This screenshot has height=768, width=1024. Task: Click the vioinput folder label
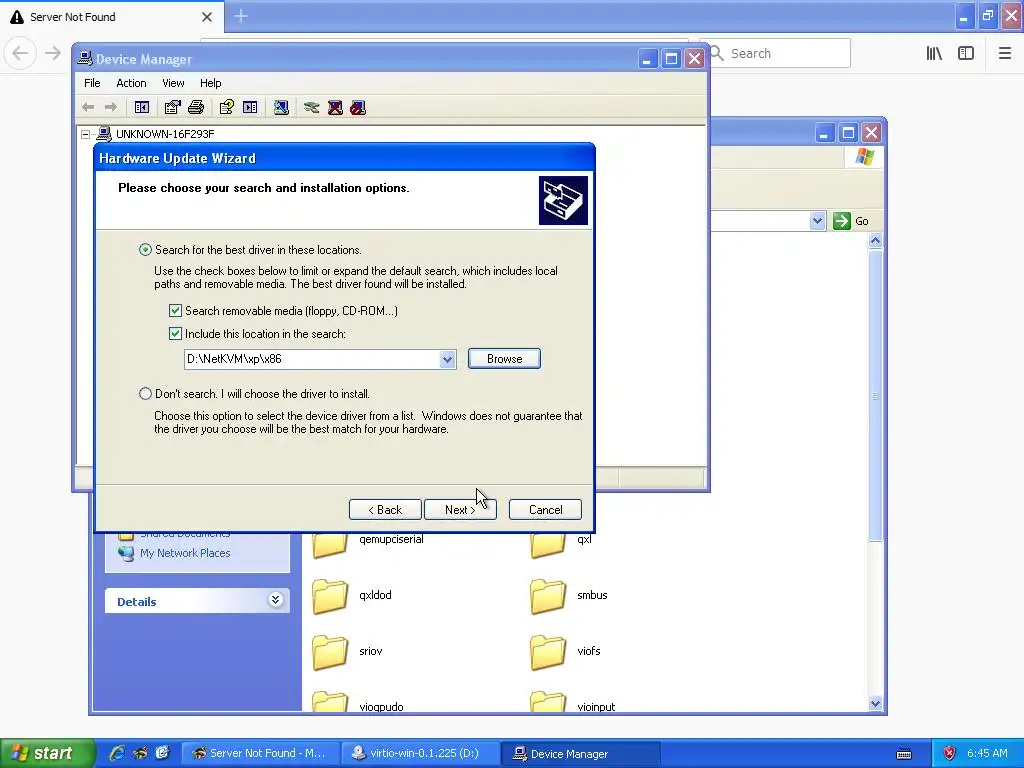tap(596, 707)
